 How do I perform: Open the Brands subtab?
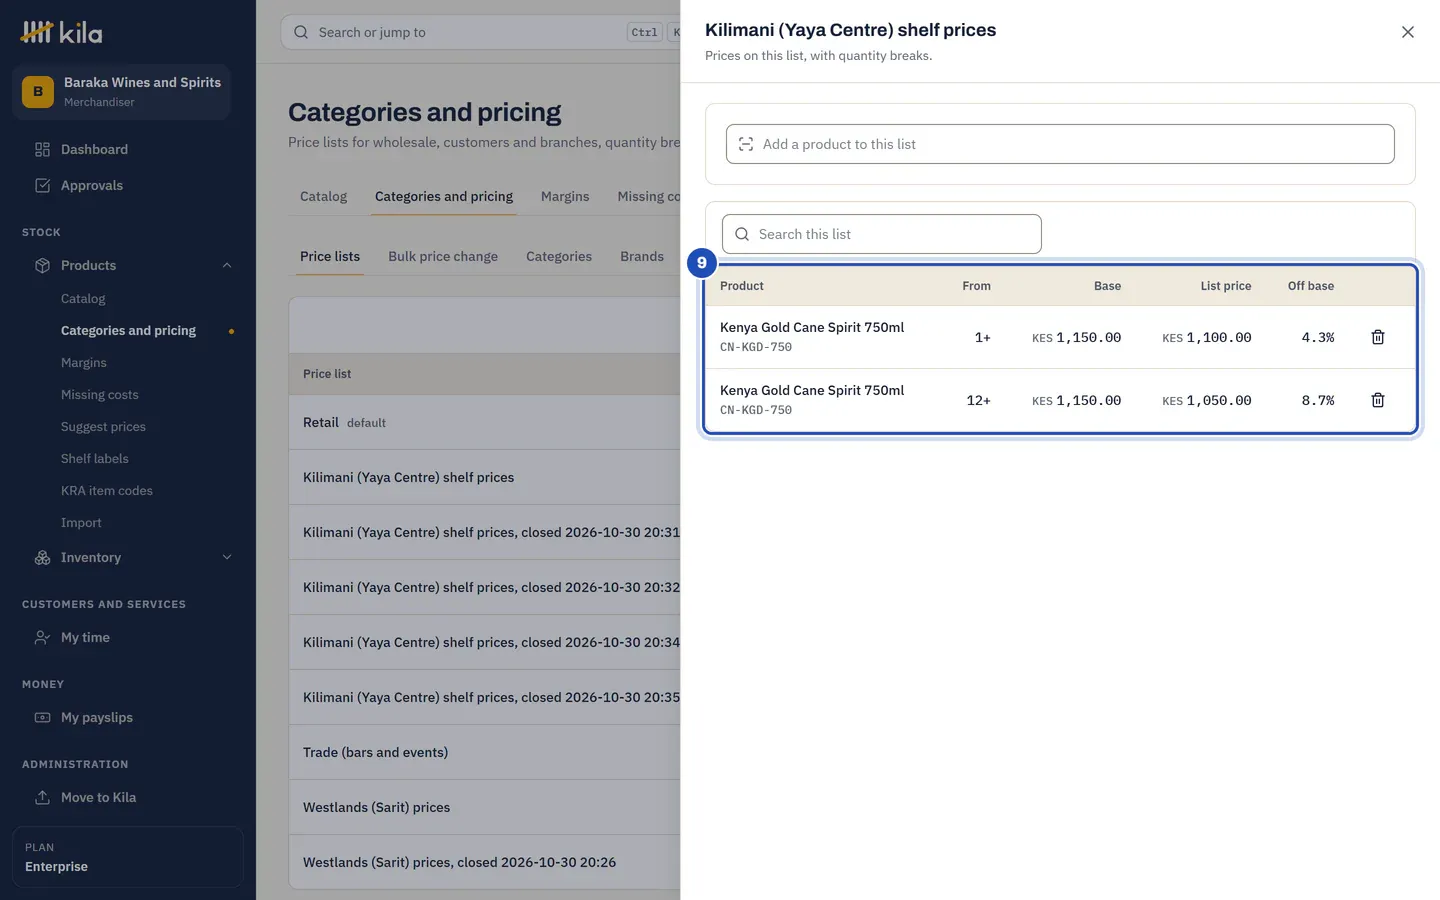642,256
